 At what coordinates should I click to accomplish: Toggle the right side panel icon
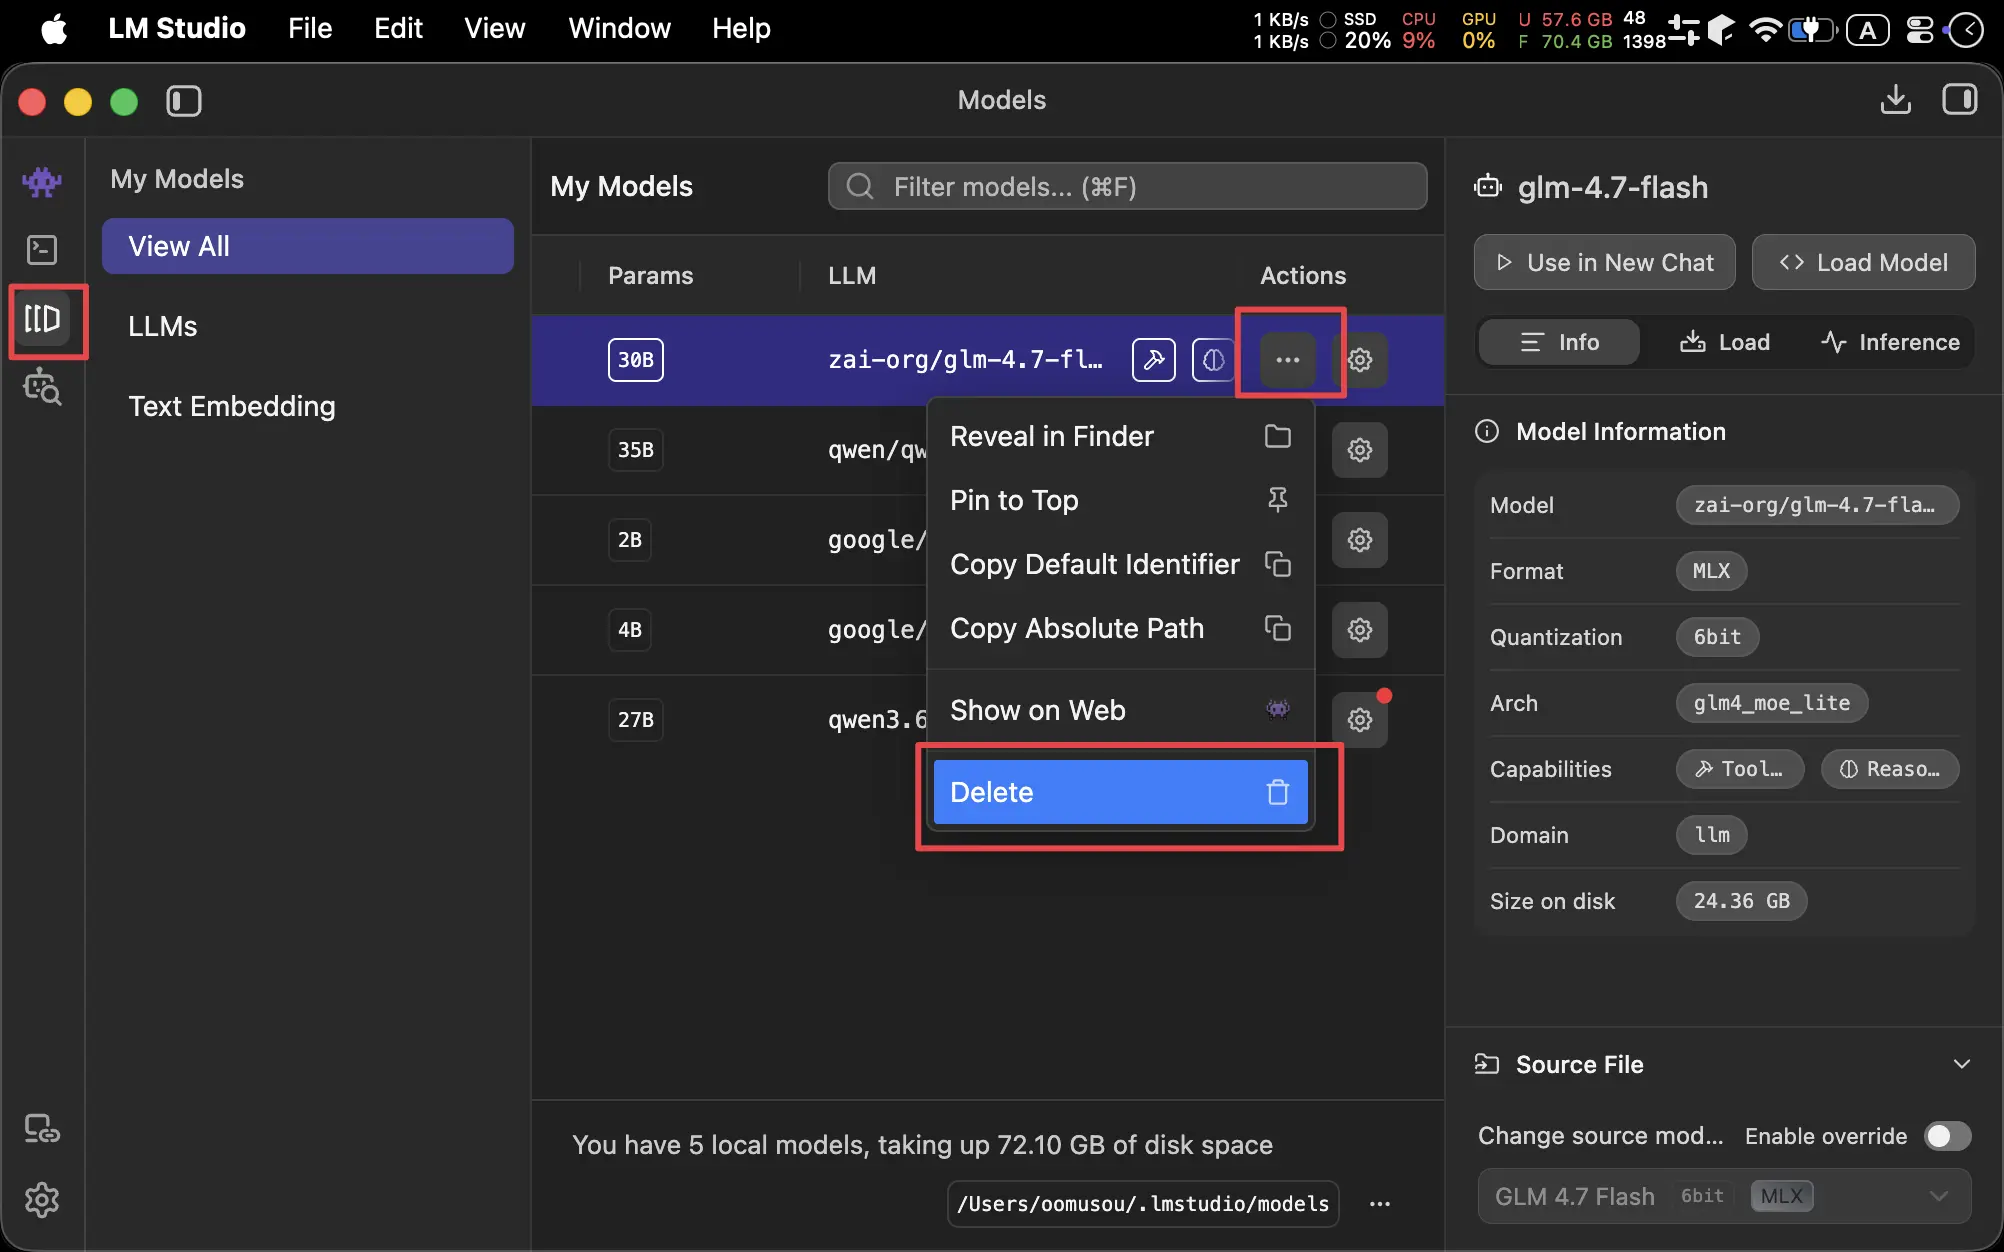point(1959,100)
